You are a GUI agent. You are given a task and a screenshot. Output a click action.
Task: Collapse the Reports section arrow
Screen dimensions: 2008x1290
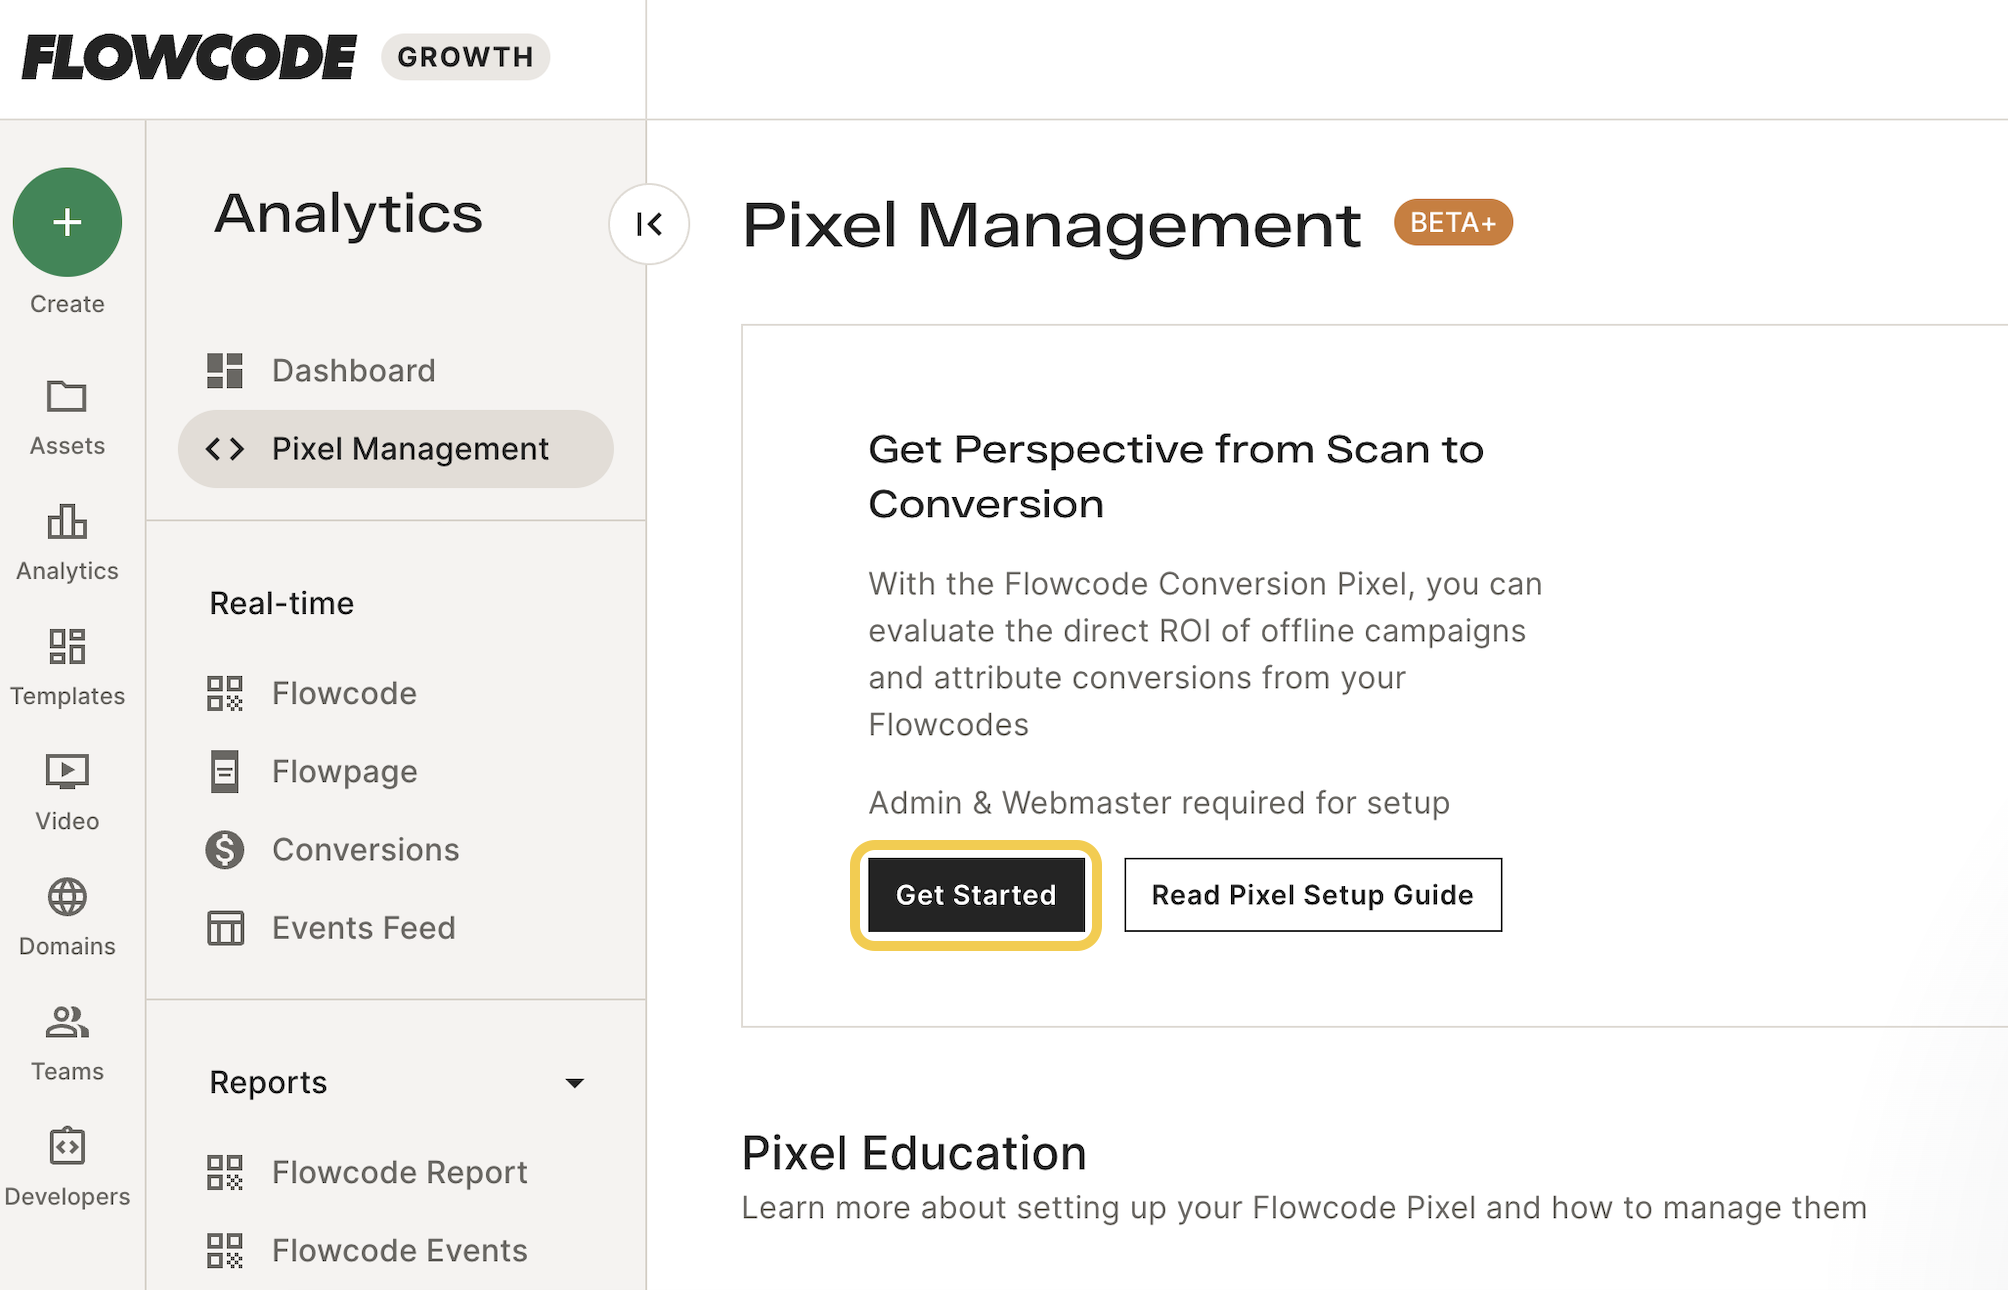(575, 1083)
